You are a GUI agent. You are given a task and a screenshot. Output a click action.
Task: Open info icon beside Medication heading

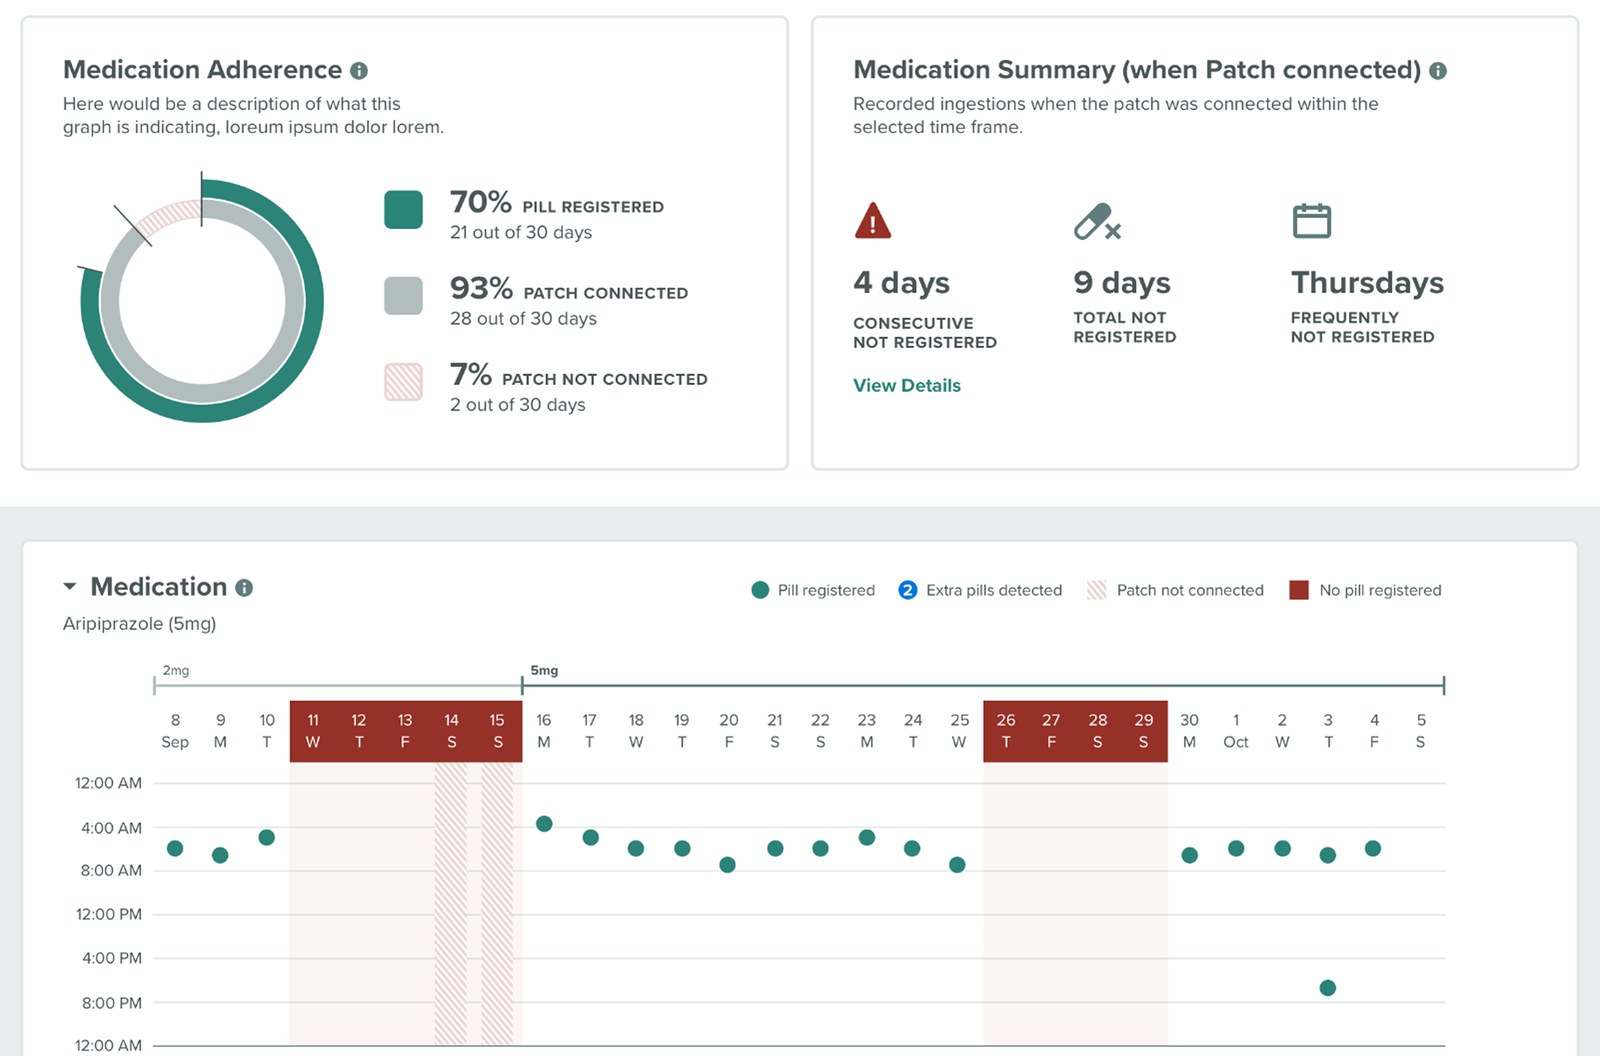coord(244,588)
